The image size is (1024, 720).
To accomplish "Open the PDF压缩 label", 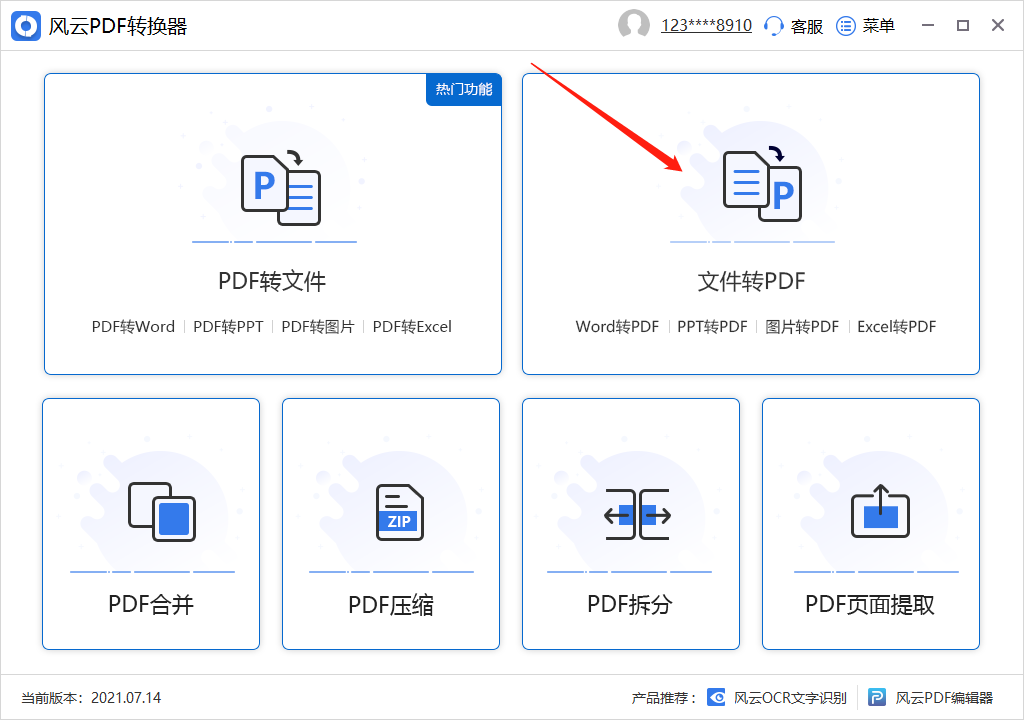I will 391,605.
